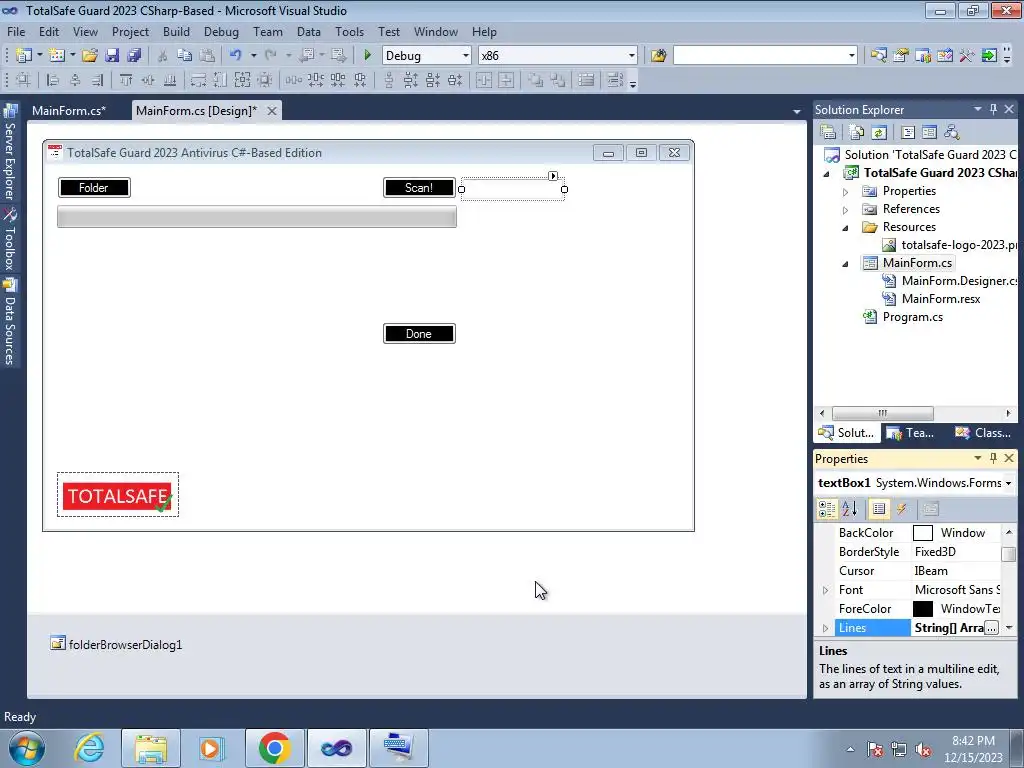Open Chrome from the taskbar
Image resolution: width=1024 pixels, height=768 pixels.
[x=274, y=748]
